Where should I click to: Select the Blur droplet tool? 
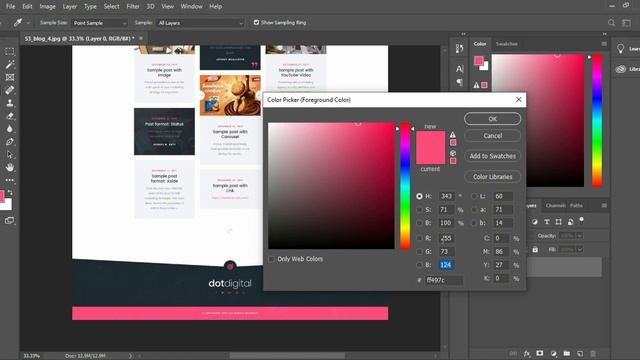(x=9, y=129)
